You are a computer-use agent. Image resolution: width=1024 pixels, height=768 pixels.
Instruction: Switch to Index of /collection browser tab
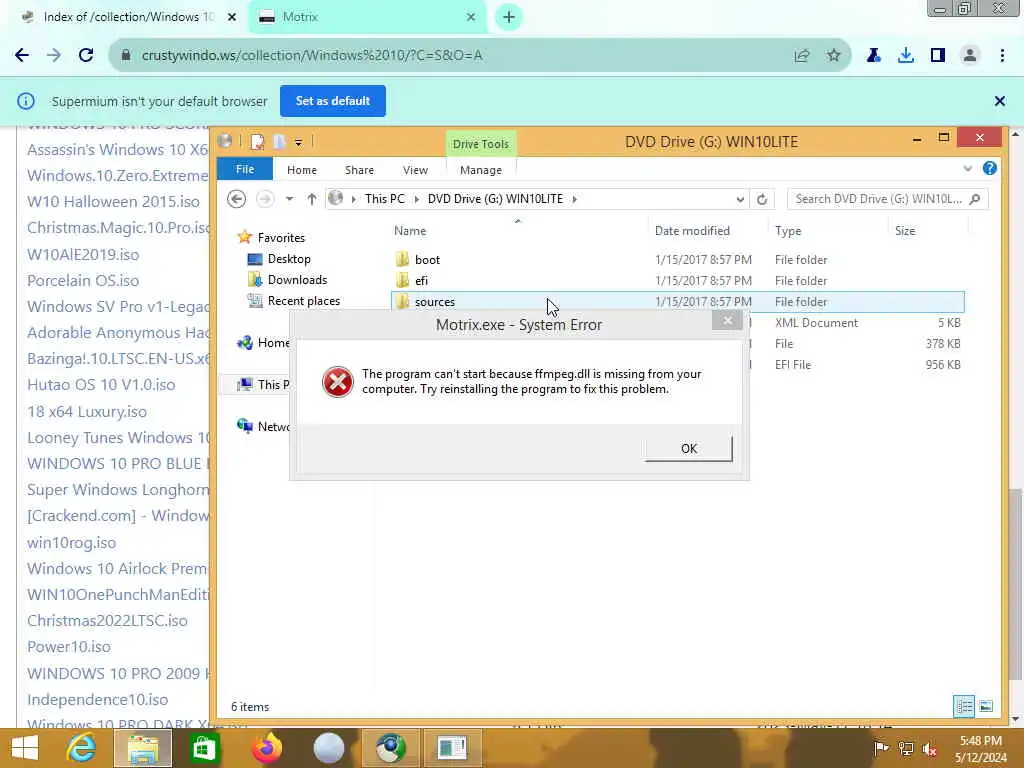click(128, 17)
